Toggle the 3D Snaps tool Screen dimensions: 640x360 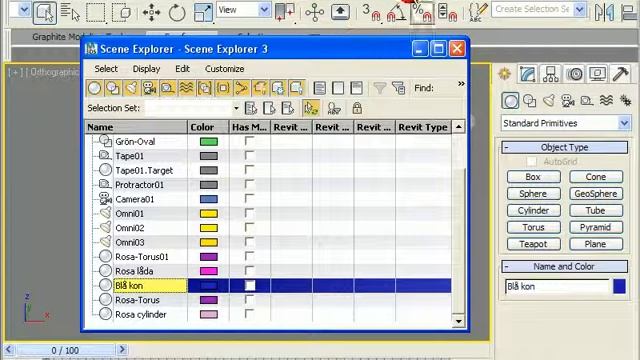371,12
